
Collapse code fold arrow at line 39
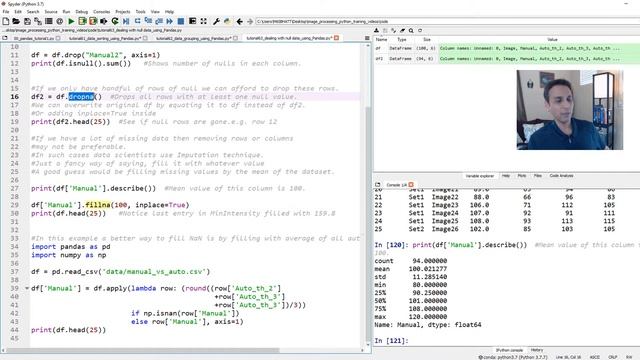27,288
